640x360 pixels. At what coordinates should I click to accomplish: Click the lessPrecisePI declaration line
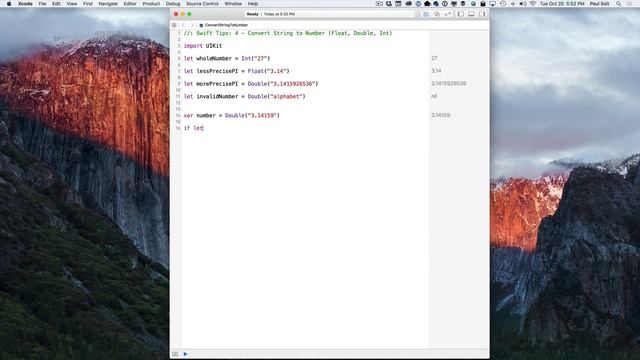click(237, 71)
